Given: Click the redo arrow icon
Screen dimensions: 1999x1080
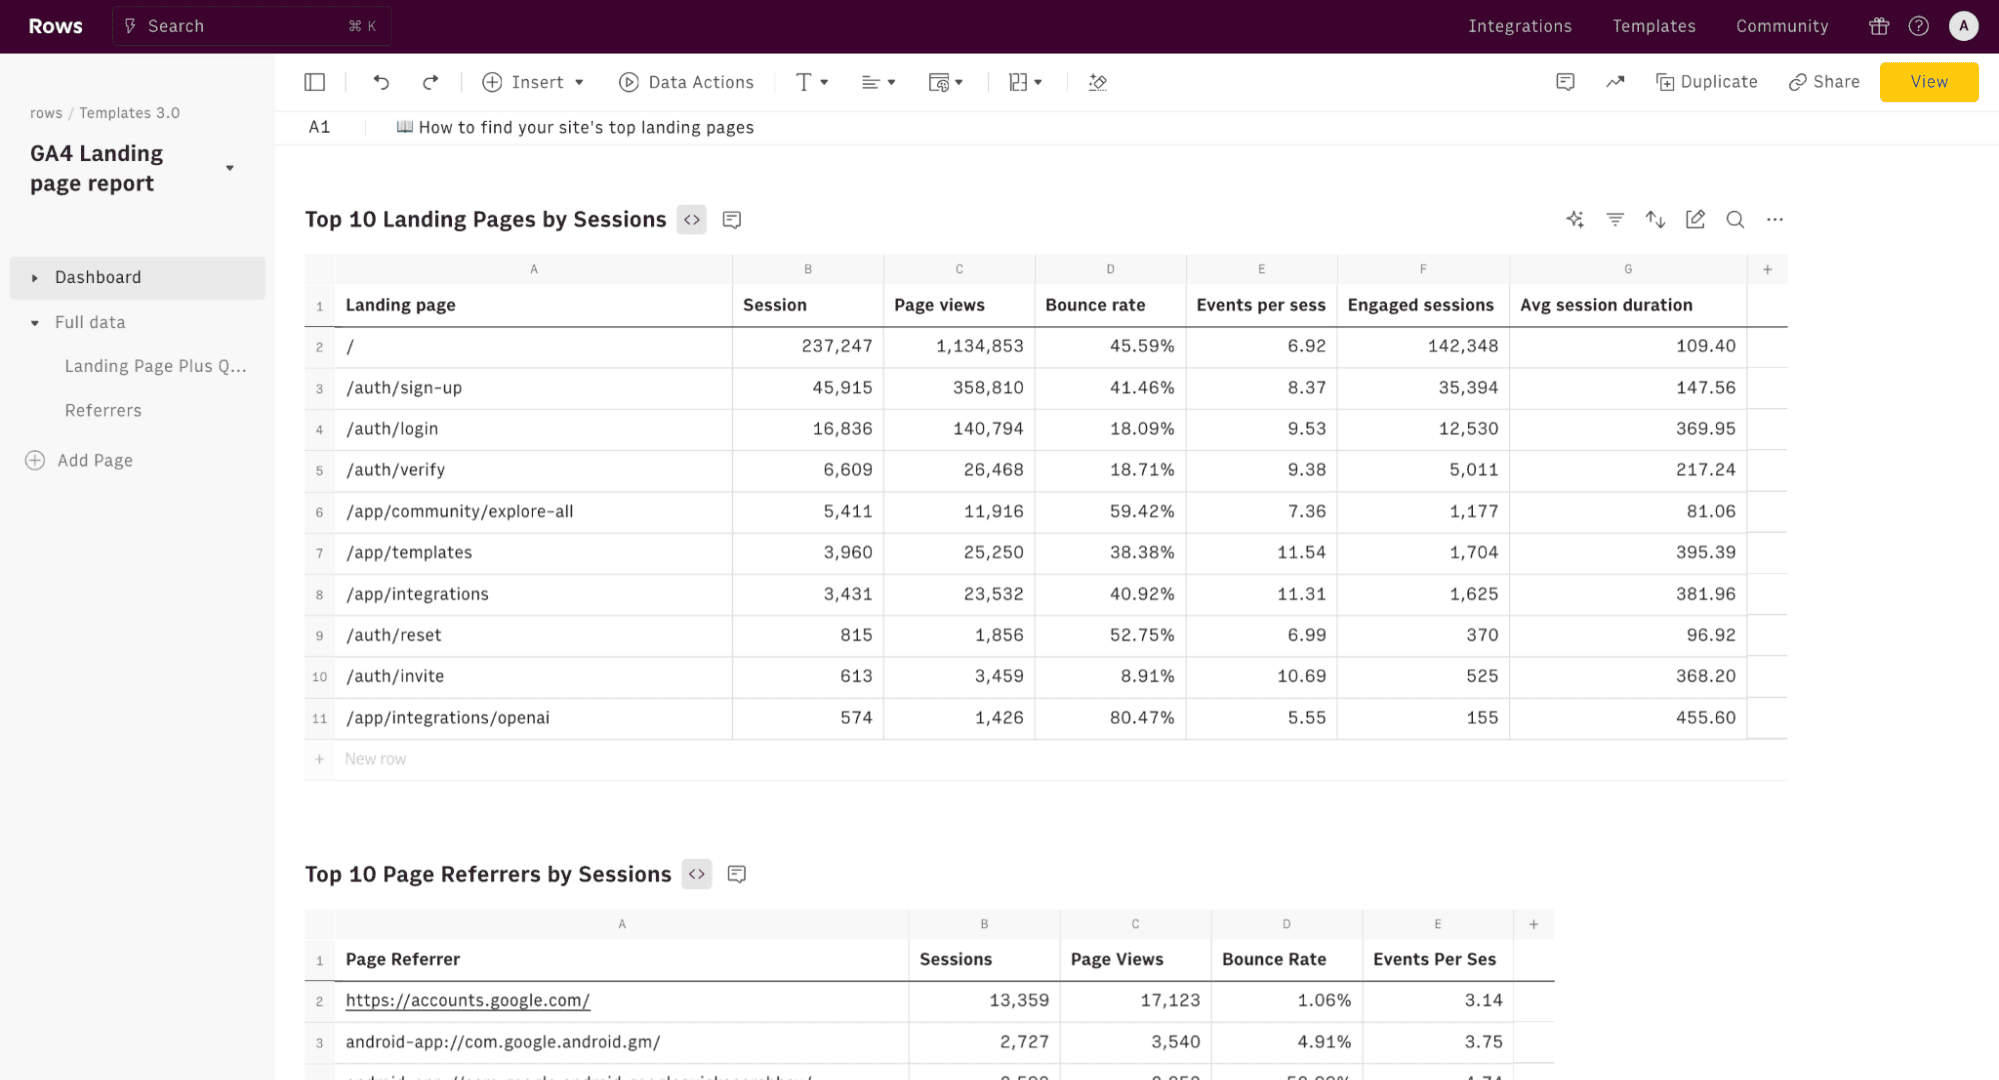Looking at the screenshot, I should pos(430,82).
